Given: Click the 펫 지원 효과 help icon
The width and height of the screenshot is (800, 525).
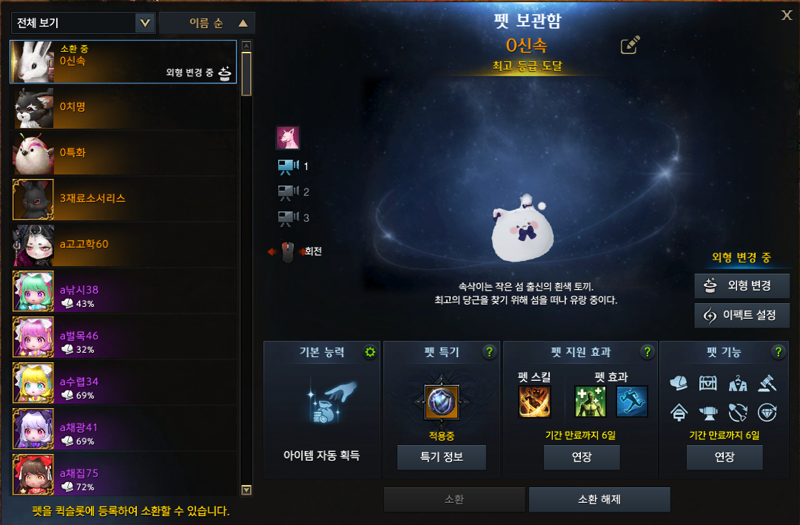Looking at the screenshot, I should 647,352.
